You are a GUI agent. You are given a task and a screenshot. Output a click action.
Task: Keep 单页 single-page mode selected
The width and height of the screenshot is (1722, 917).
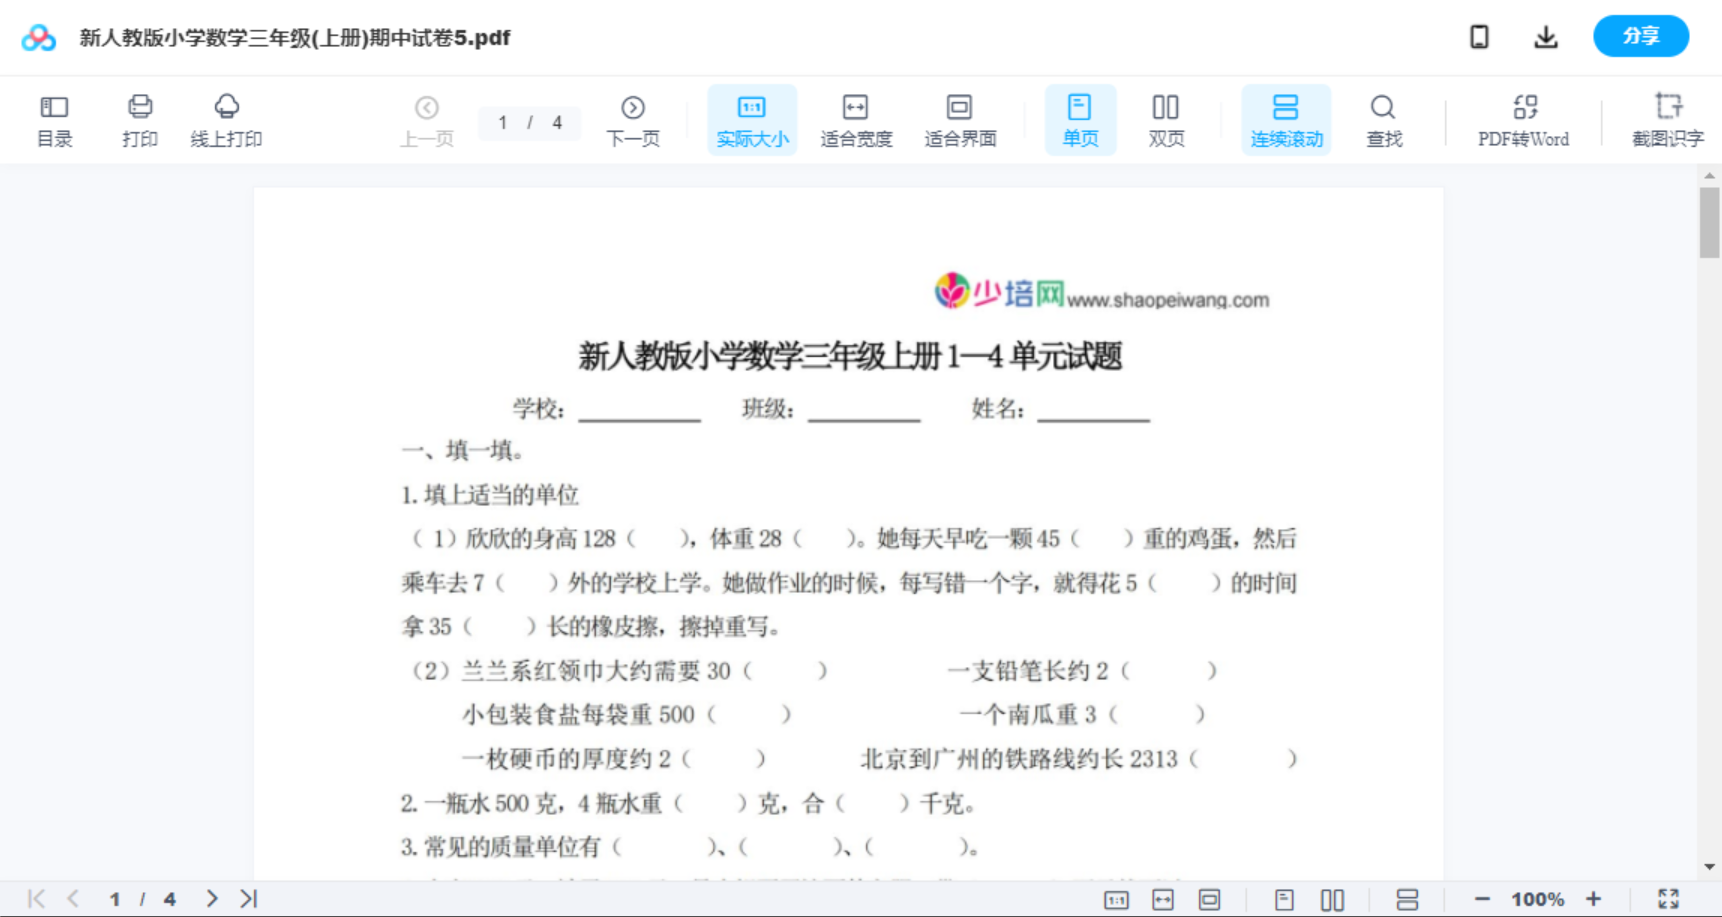1080,119
